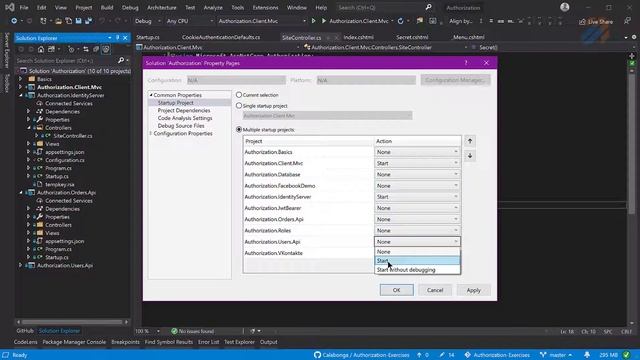The image size is (640, 360).
Task: Select Debug Source Files in properties tree
Action: 181,126
